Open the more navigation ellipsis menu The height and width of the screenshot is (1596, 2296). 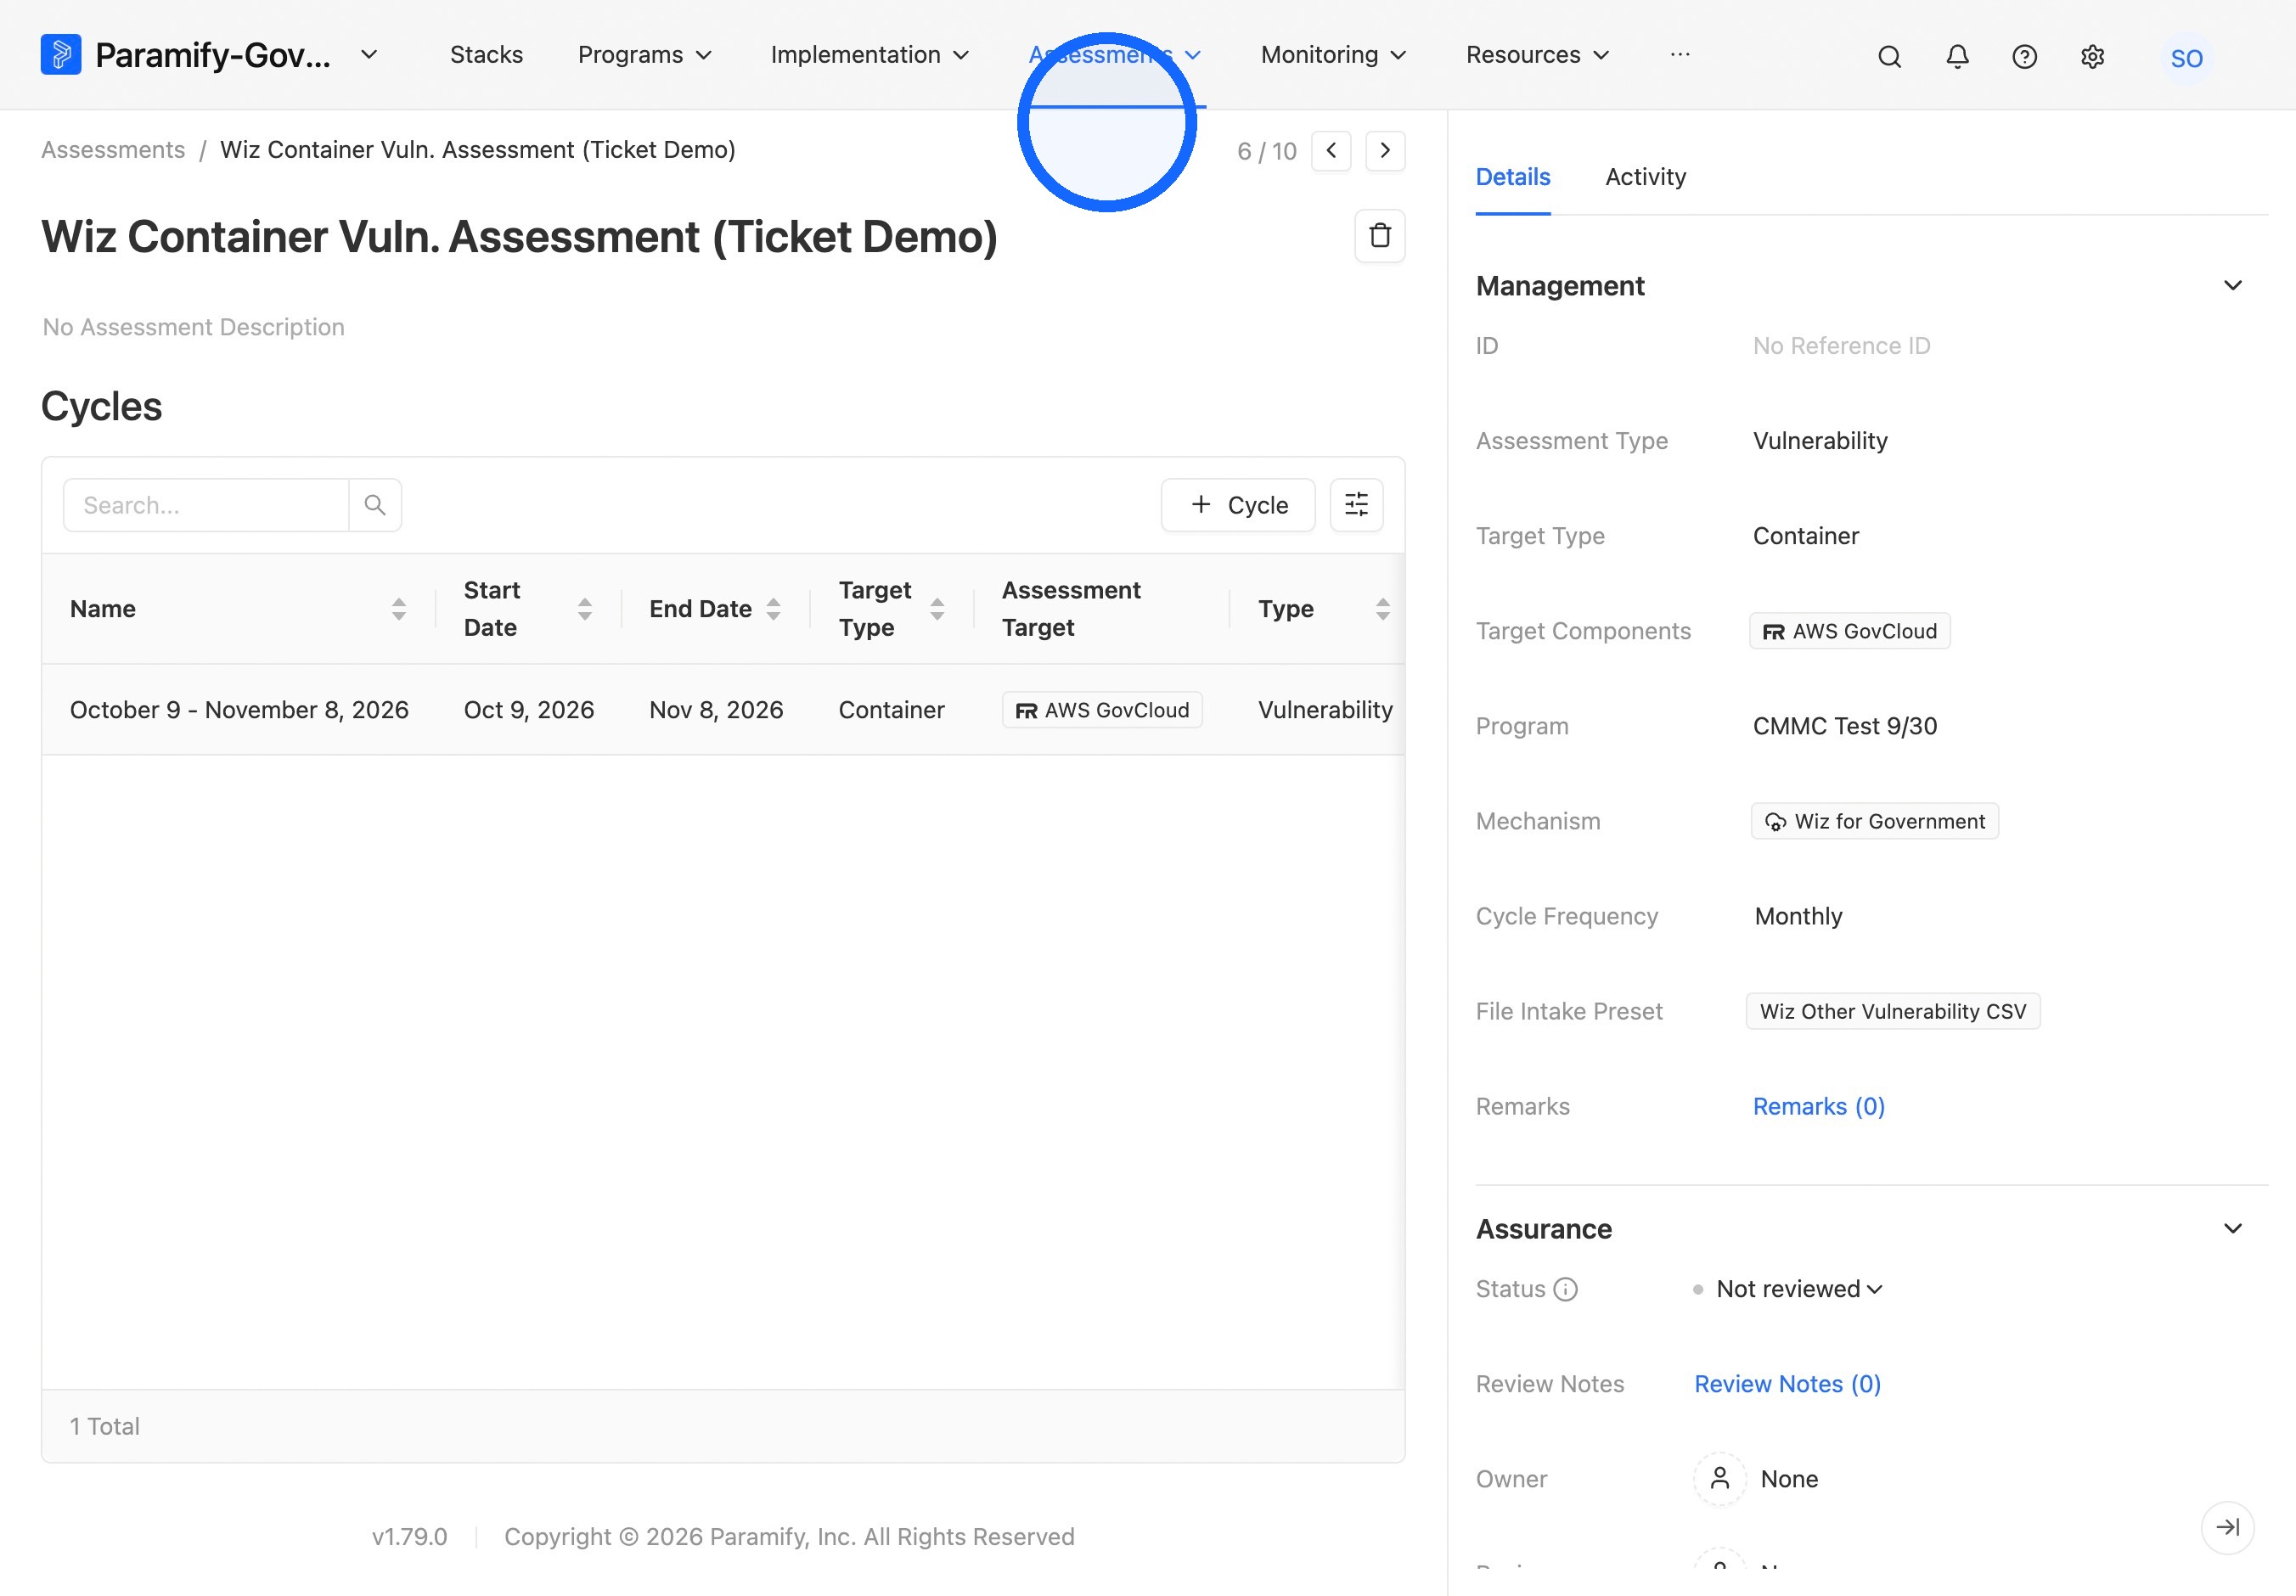(x=1680, y=55)
